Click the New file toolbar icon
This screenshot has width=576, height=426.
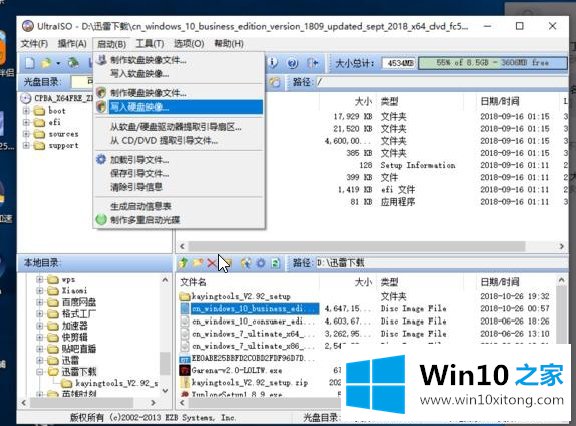(30, 63)
